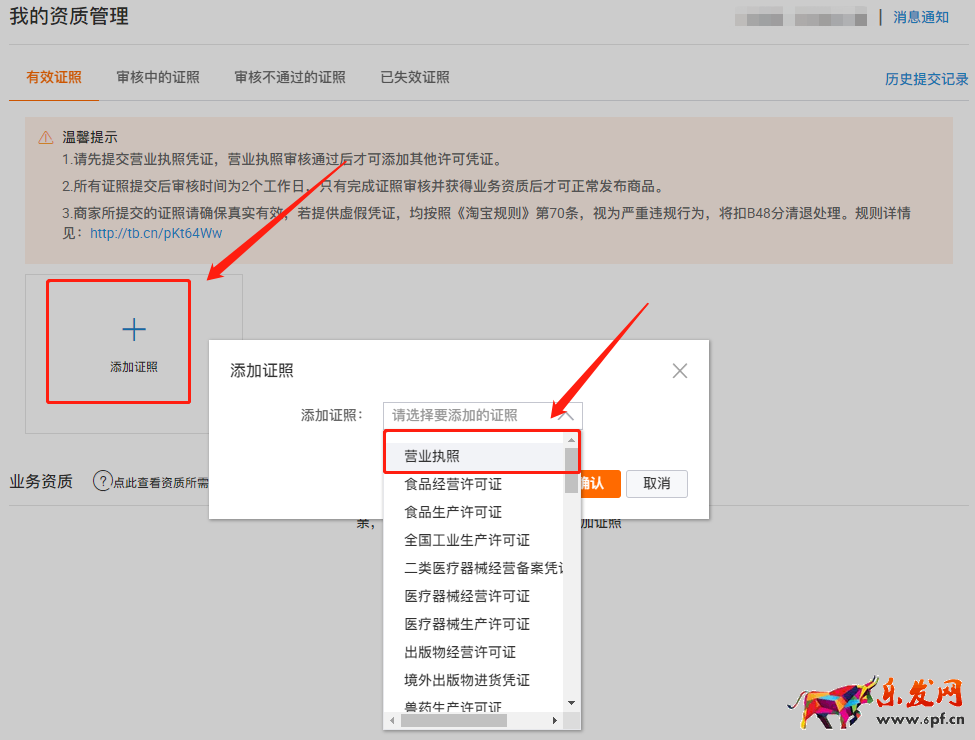Click the tb.cn rules detail link

[x=156, y=233]
